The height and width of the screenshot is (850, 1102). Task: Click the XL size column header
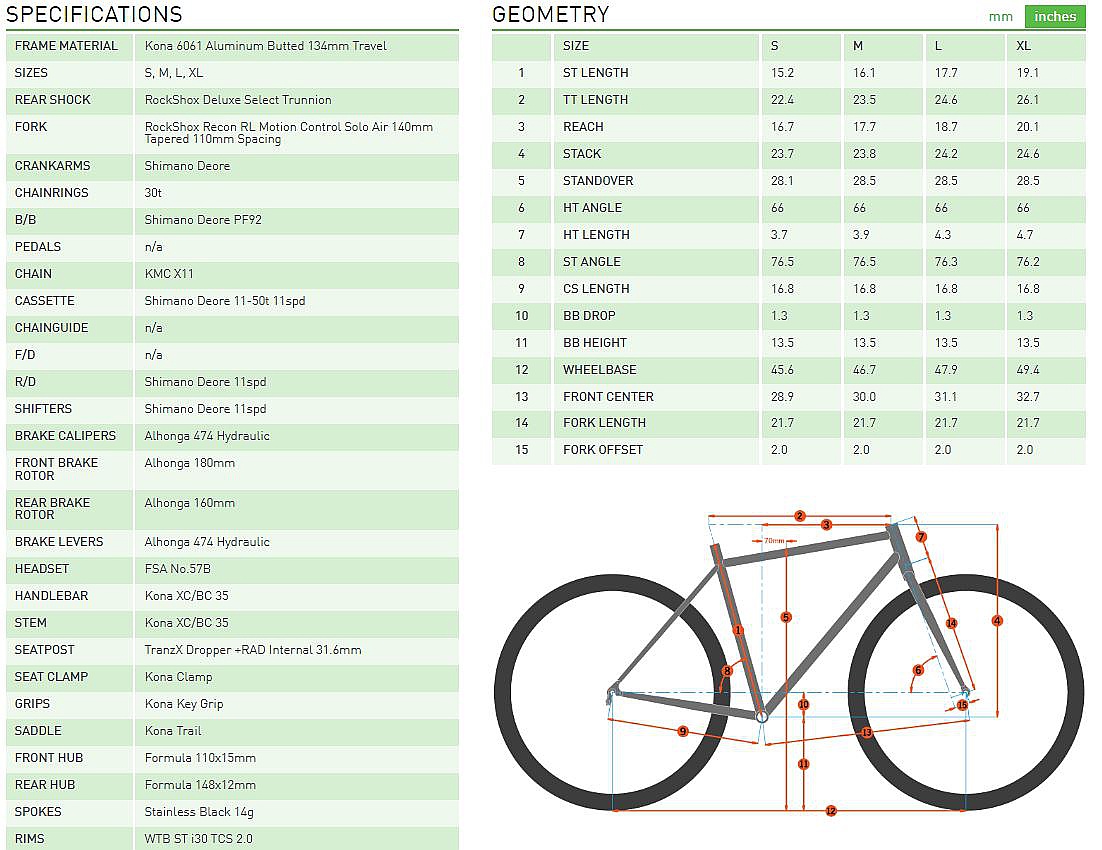click(1024, 46)
